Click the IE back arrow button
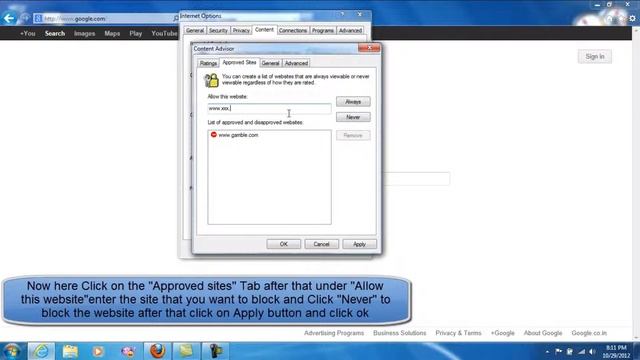Screen dimensions: 640x360 click(9, 18)
